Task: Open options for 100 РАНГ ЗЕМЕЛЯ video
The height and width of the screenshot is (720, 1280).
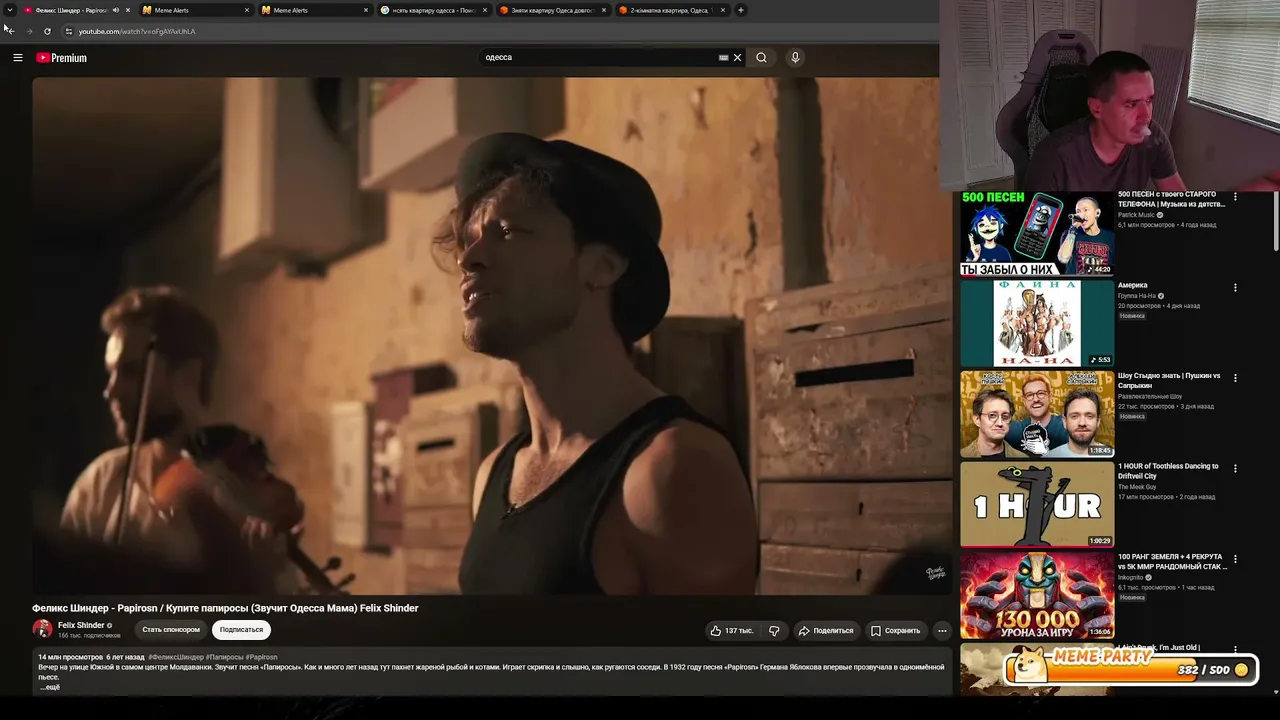Action: pyautogui.click(x=1235, y=559)
